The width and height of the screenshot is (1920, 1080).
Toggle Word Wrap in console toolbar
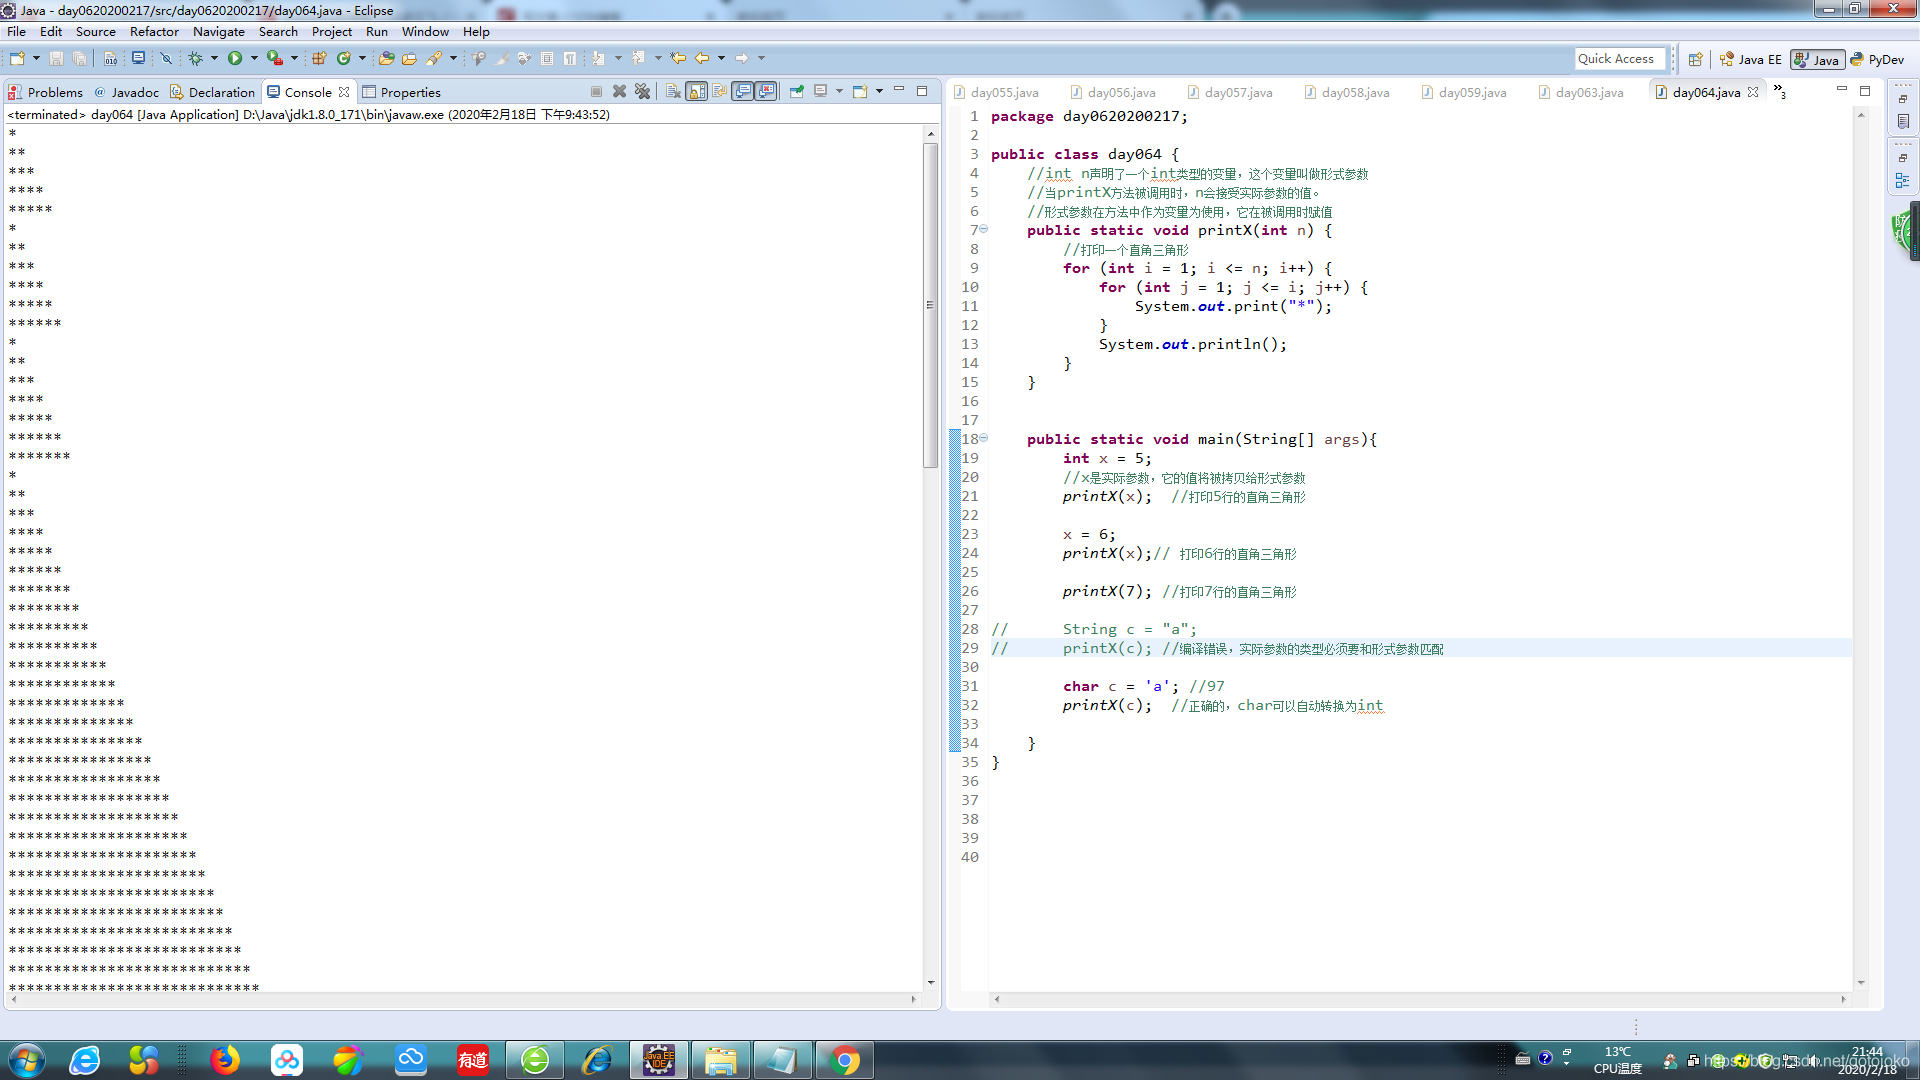click(x=720, y=92)
